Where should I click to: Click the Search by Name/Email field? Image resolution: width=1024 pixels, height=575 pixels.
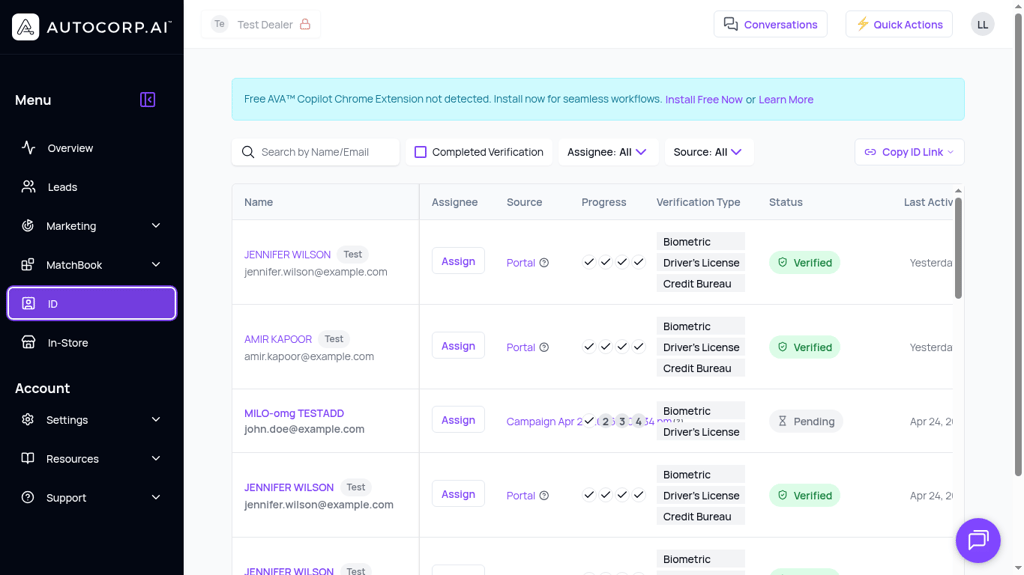(x=315, y=152)
